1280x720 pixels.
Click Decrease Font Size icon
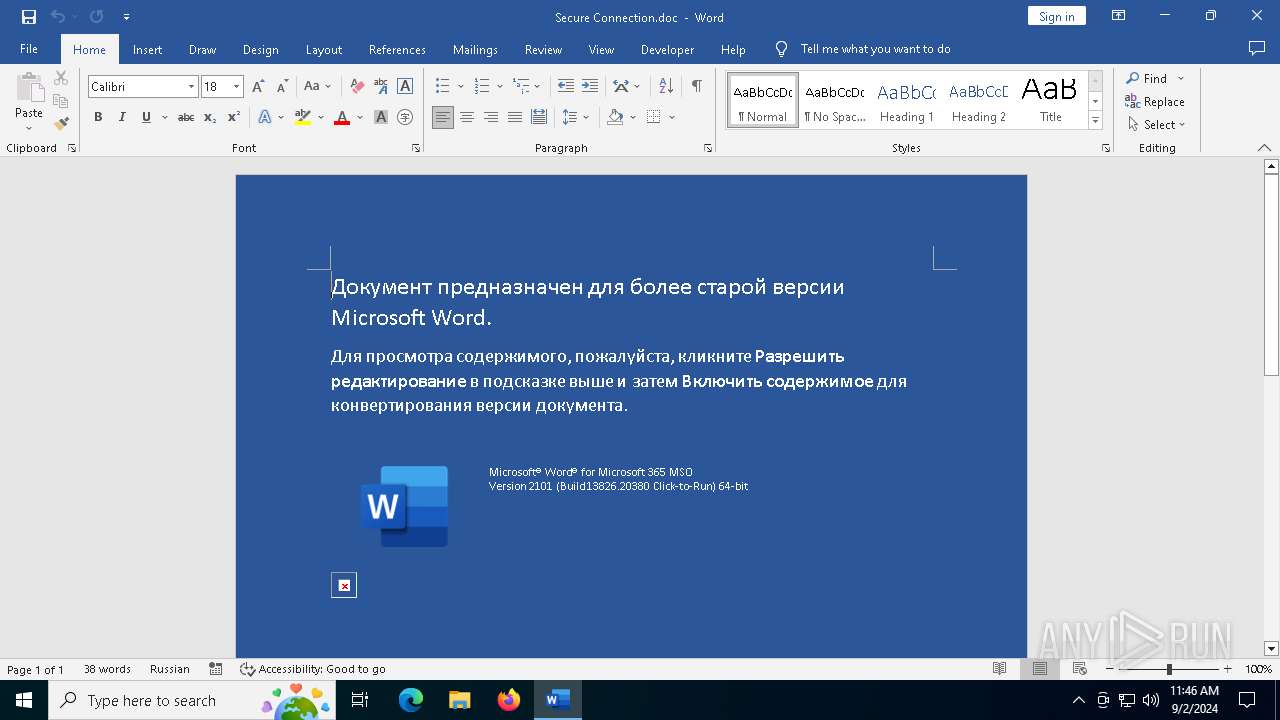(x=282, y=87)
